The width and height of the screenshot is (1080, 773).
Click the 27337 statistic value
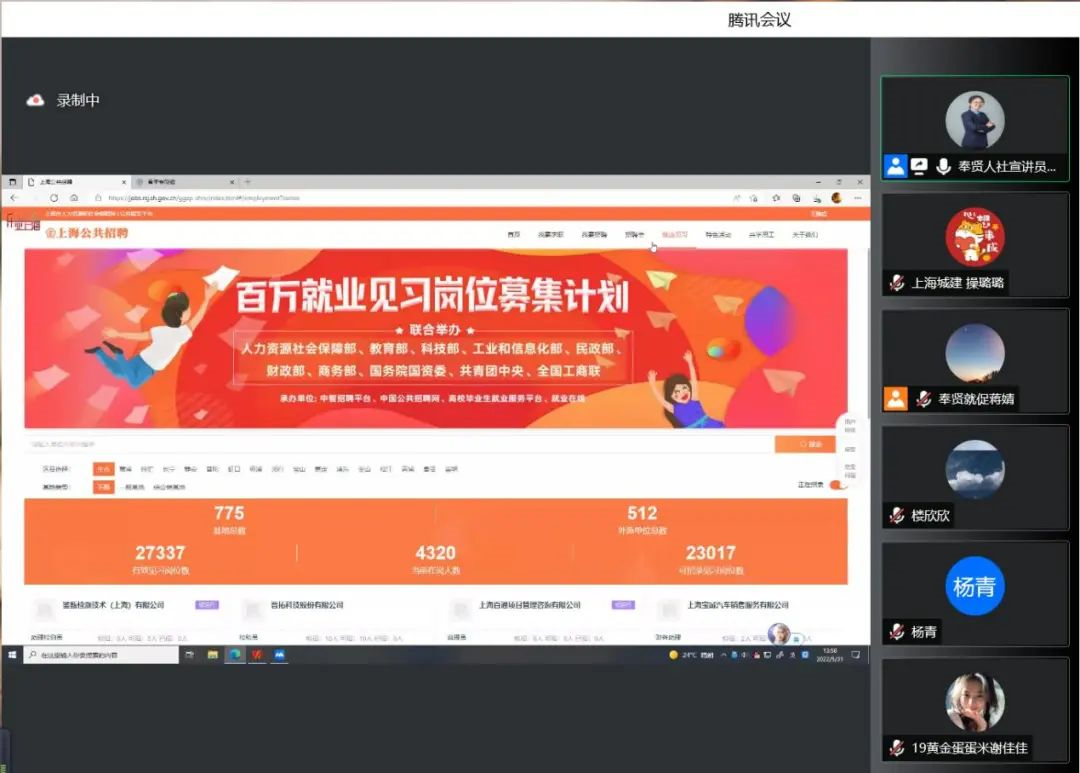click(x=160, y=553)
